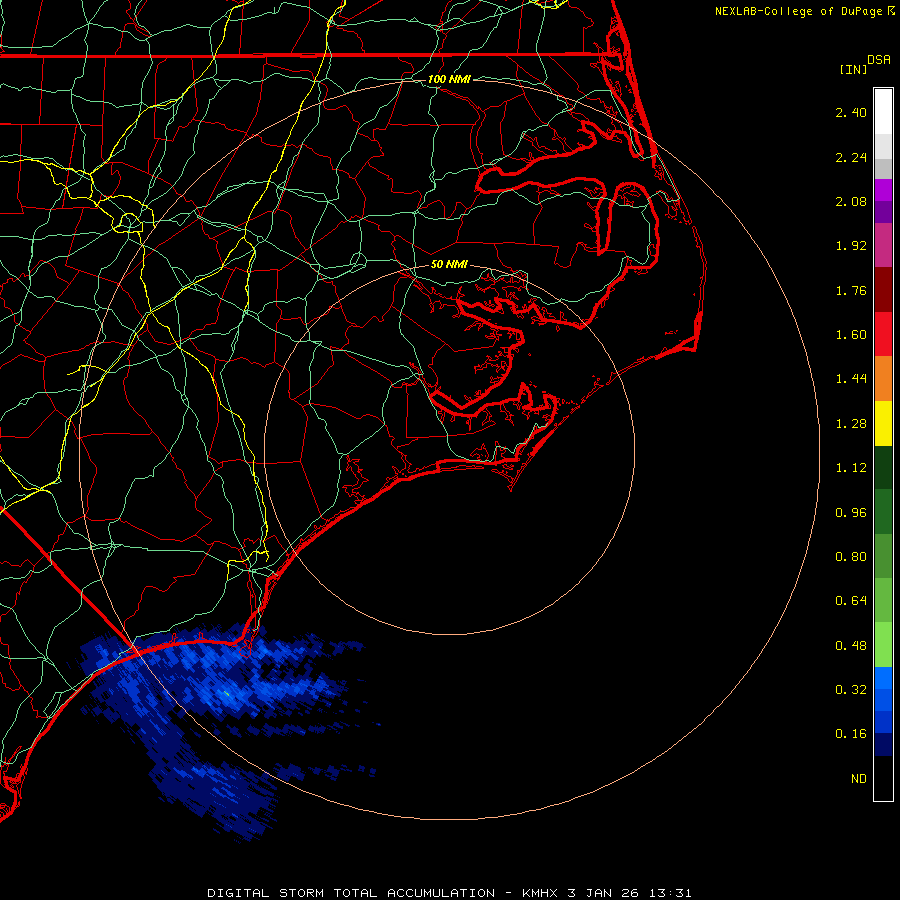
Task: Pick the light green legend swatch
Action: (883, 645)
